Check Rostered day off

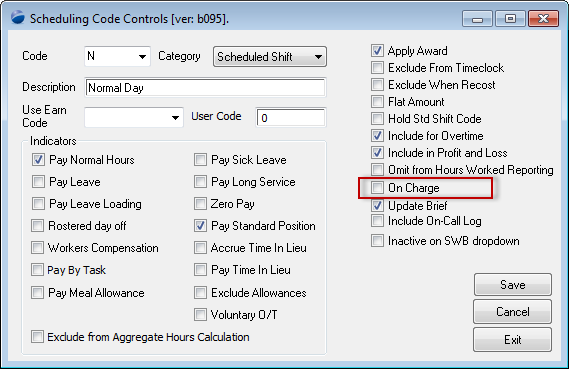(x=37, y=226)
